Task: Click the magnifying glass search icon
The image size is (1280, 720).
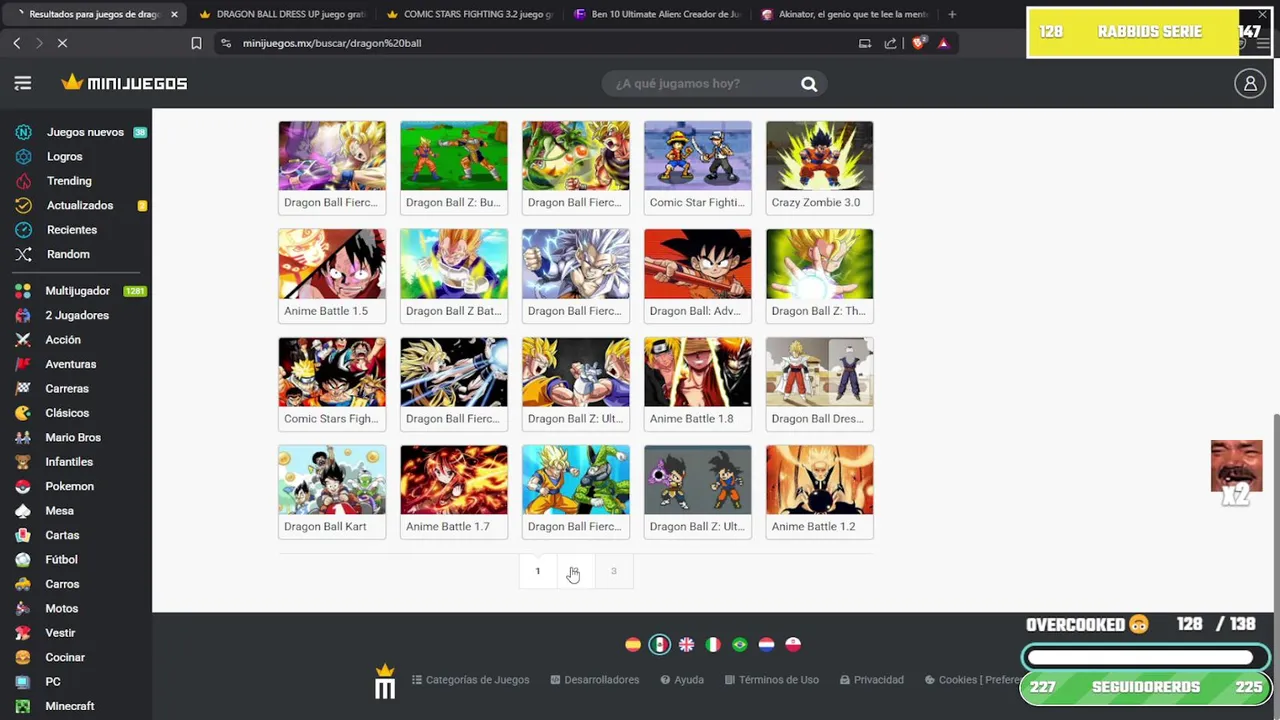Action: [809, 84]
